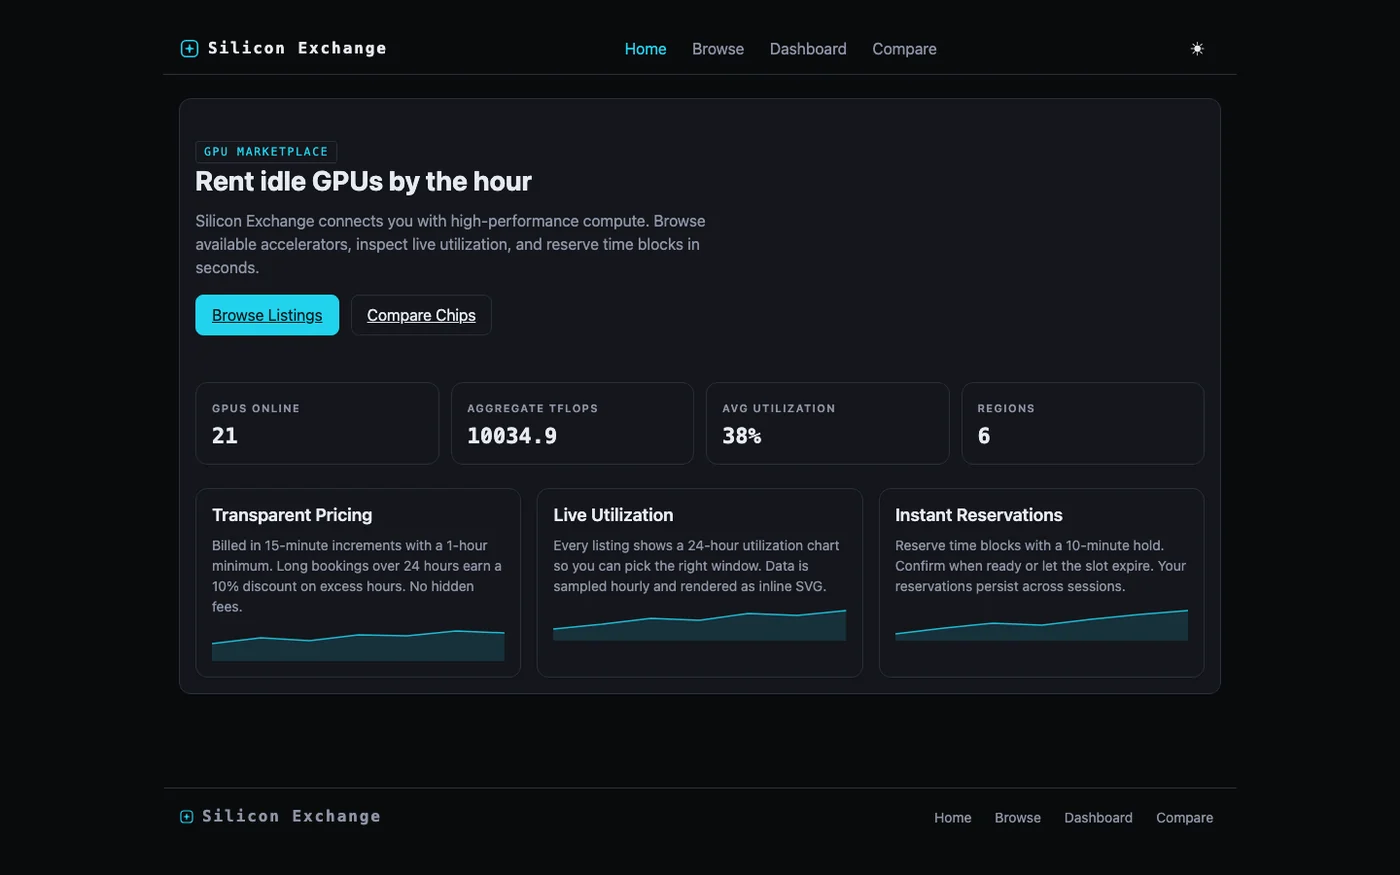1400x875 pixels.
Task: Click the AGGREGATE TFLOPS label
Action: pyautogui.click(x=533, y=408)
